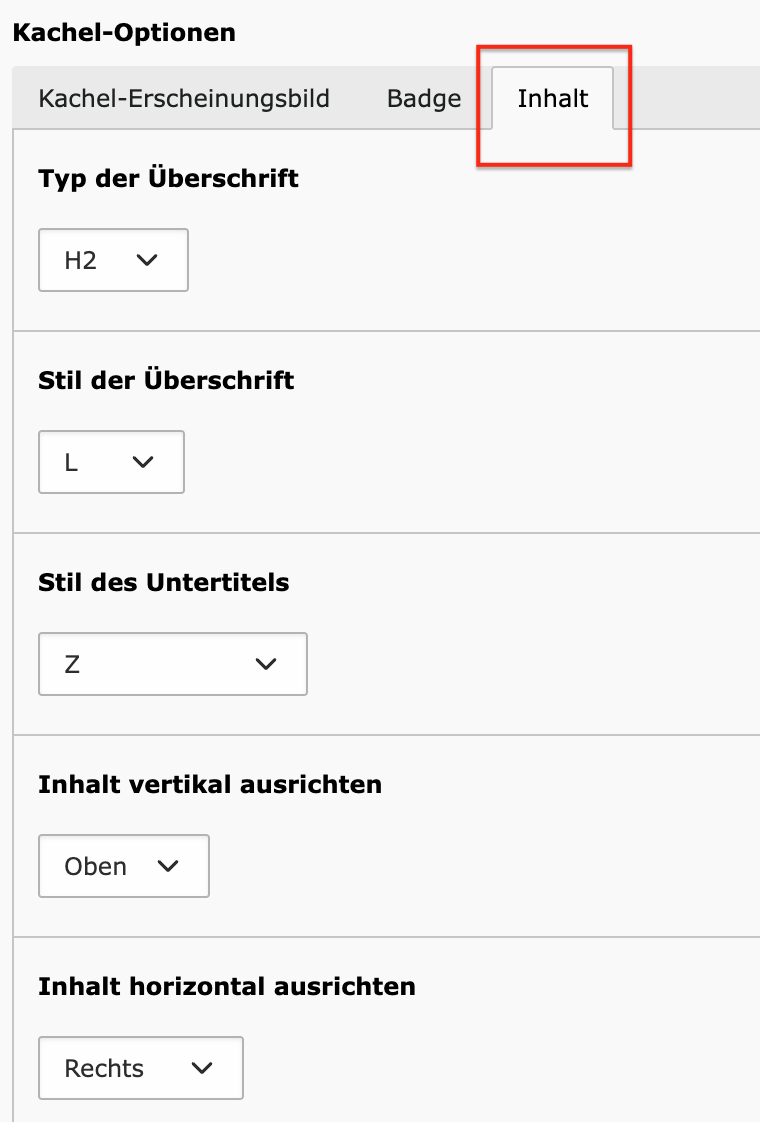760x1122 pixels.
Task: Click the chevron arrow beside L
Action: [x=143, y=462]
